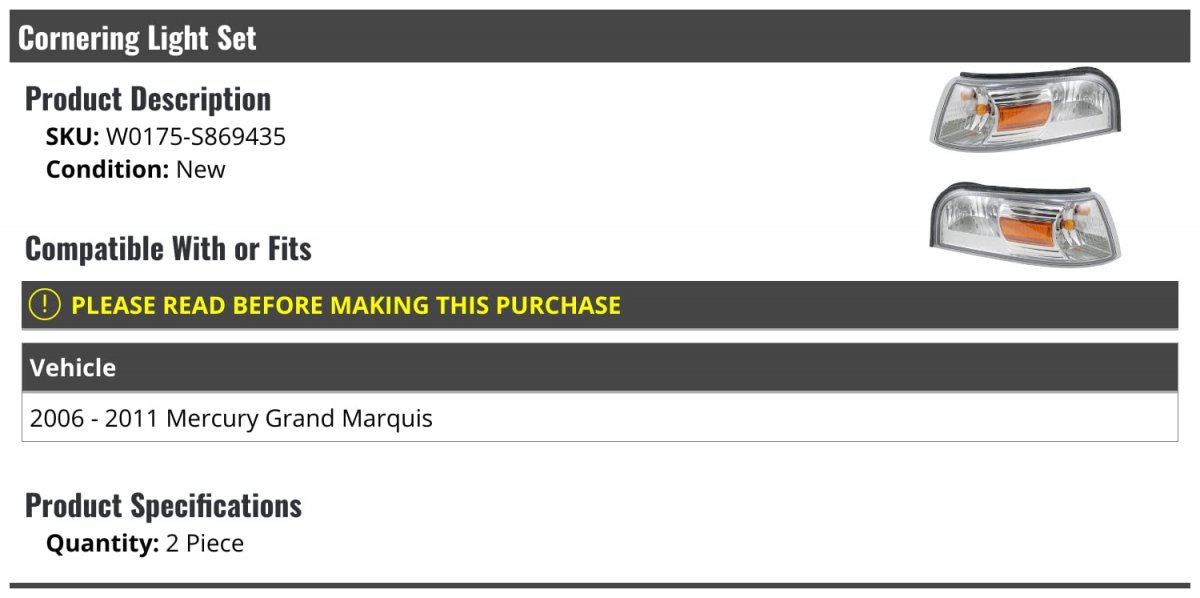Screen dimensions: 1200x598
Task: Click the Quantity label
Action: (102, 544)
